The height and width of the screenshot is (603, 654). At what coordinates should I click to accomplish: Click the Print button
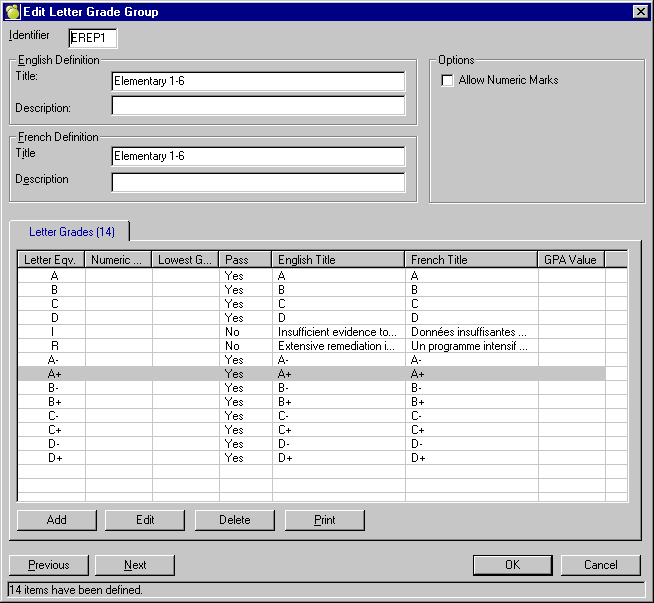click(324, 520)
